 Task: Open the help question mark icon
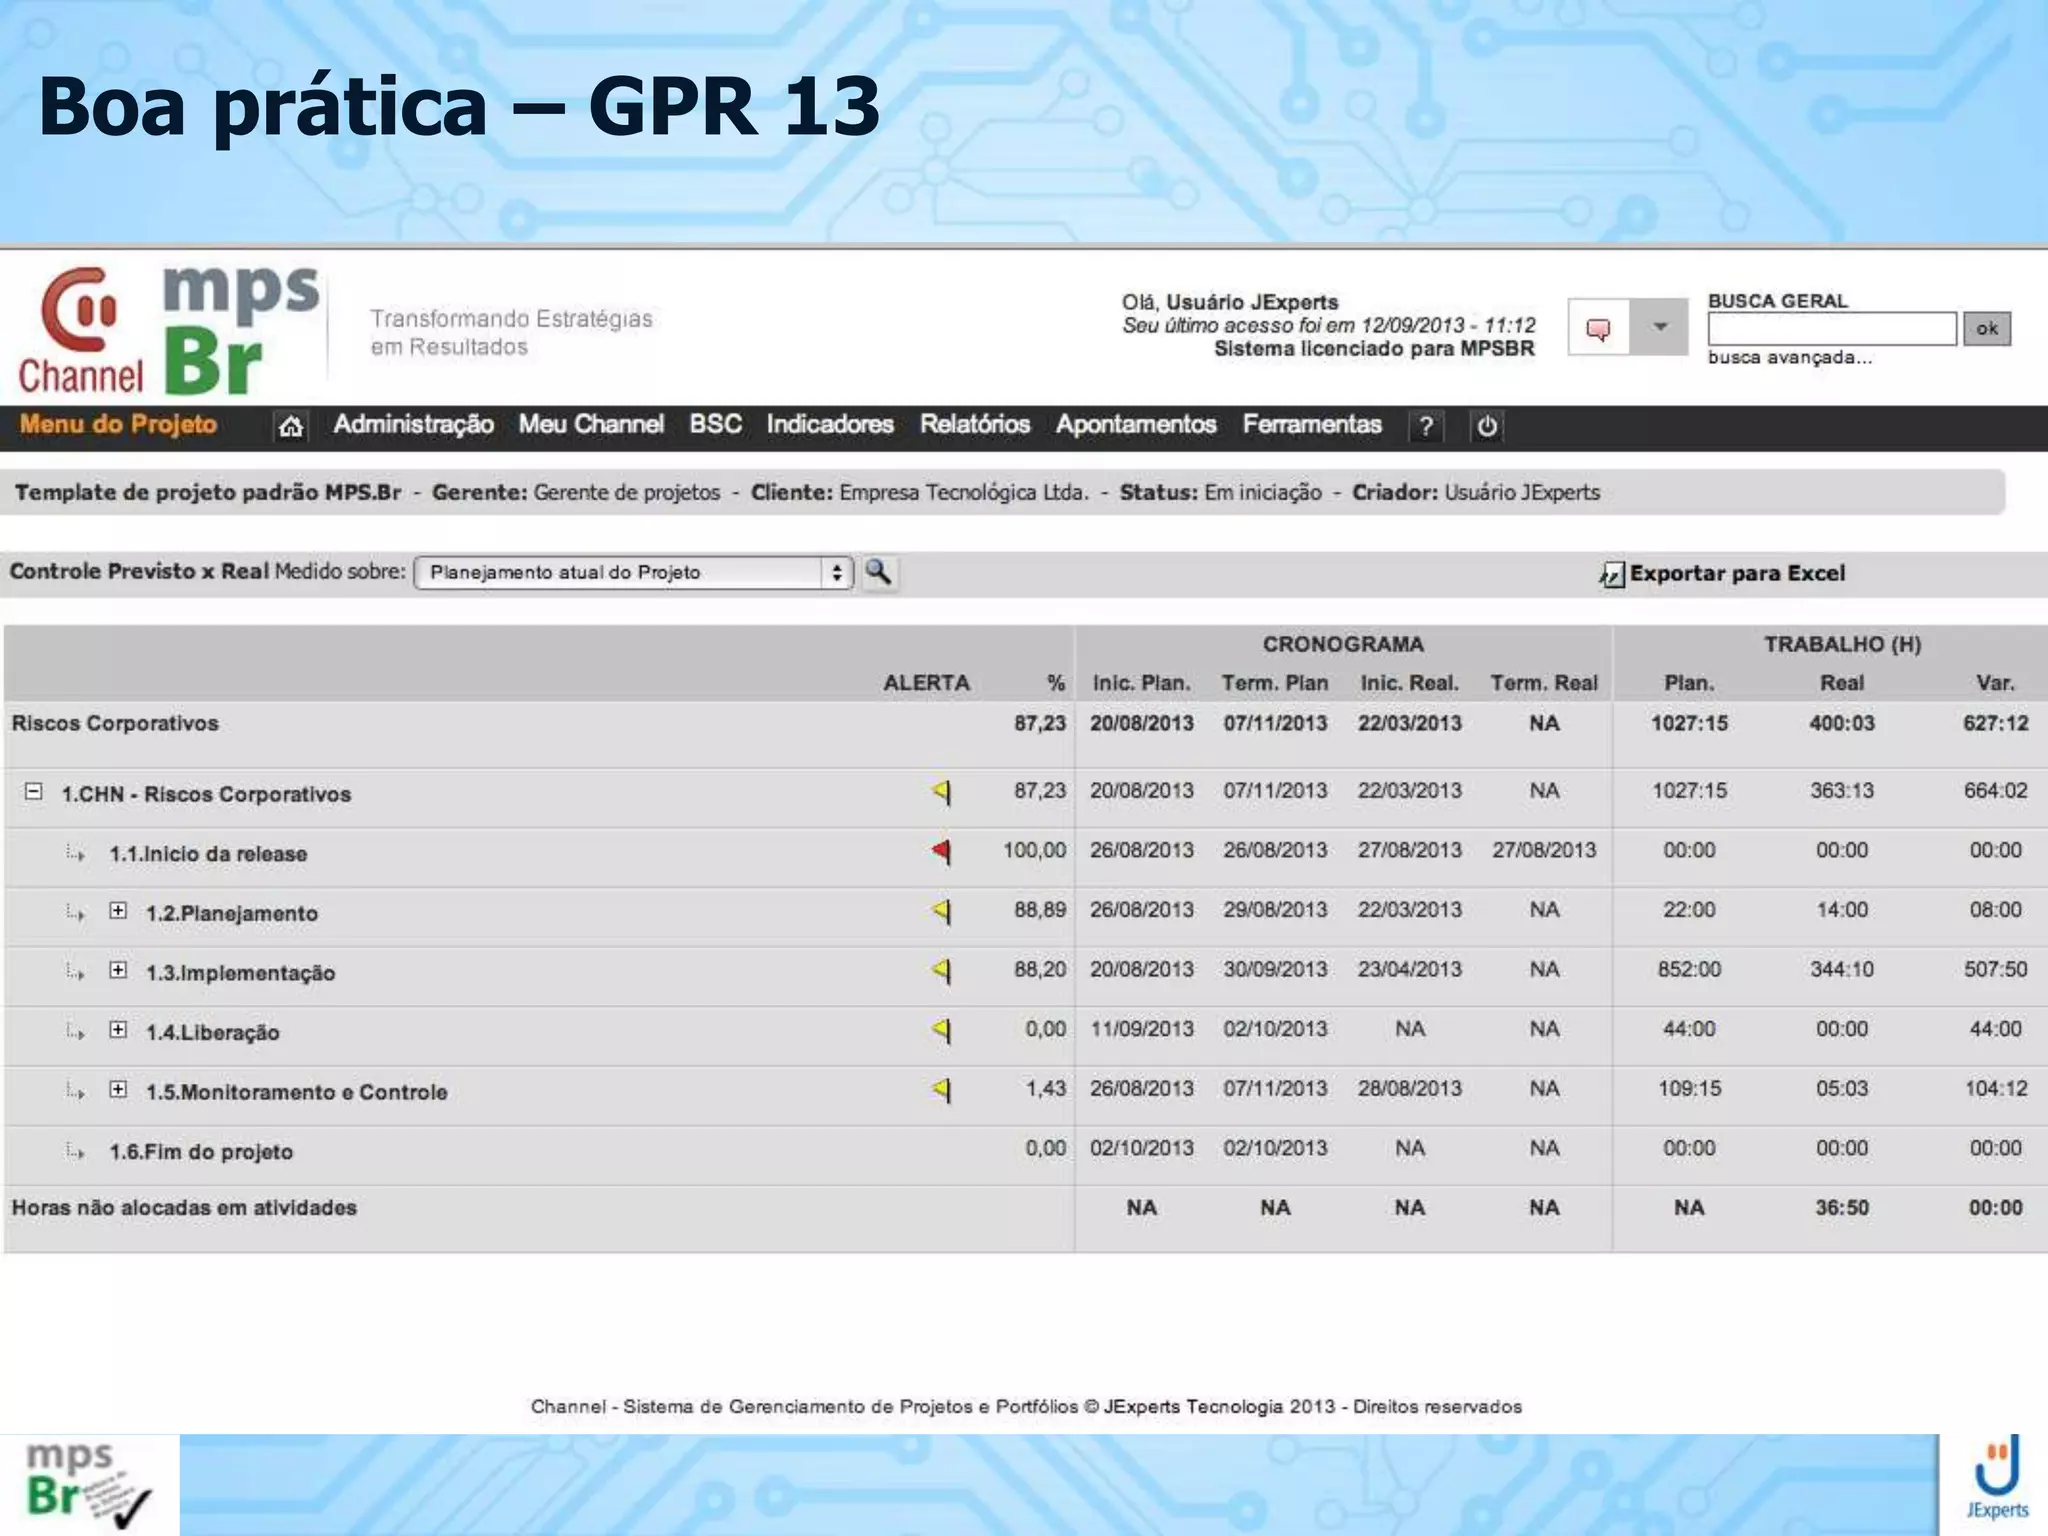(1426, 427)
